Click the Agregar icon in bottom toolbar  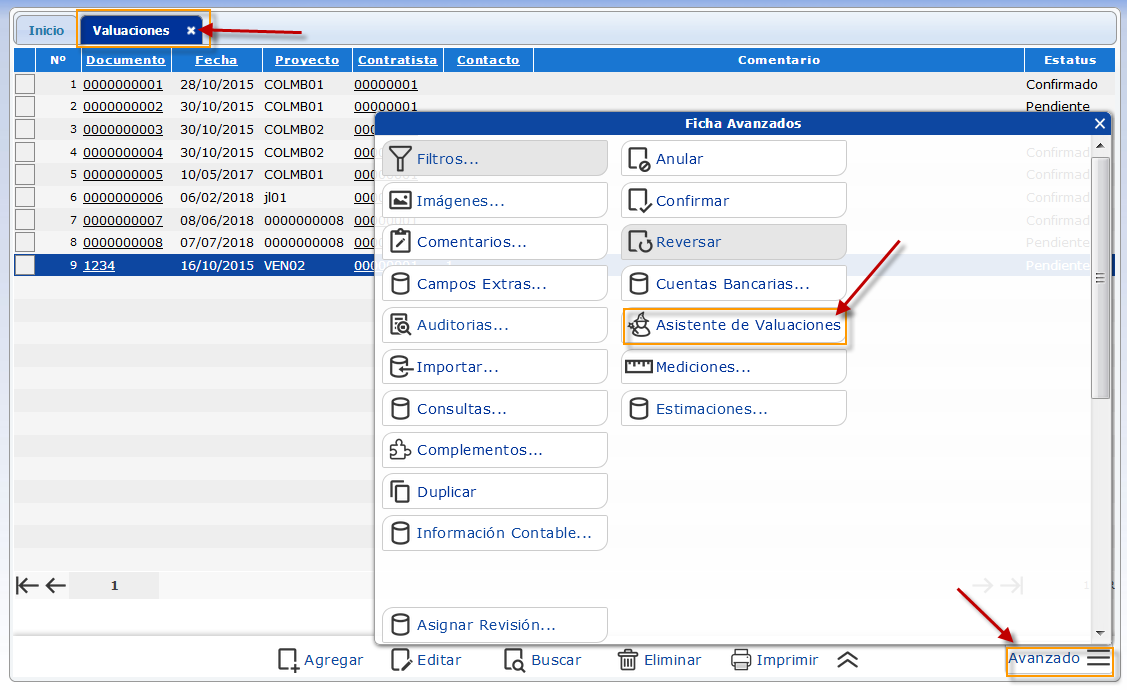pyautogui.click(x=289, y=660)
